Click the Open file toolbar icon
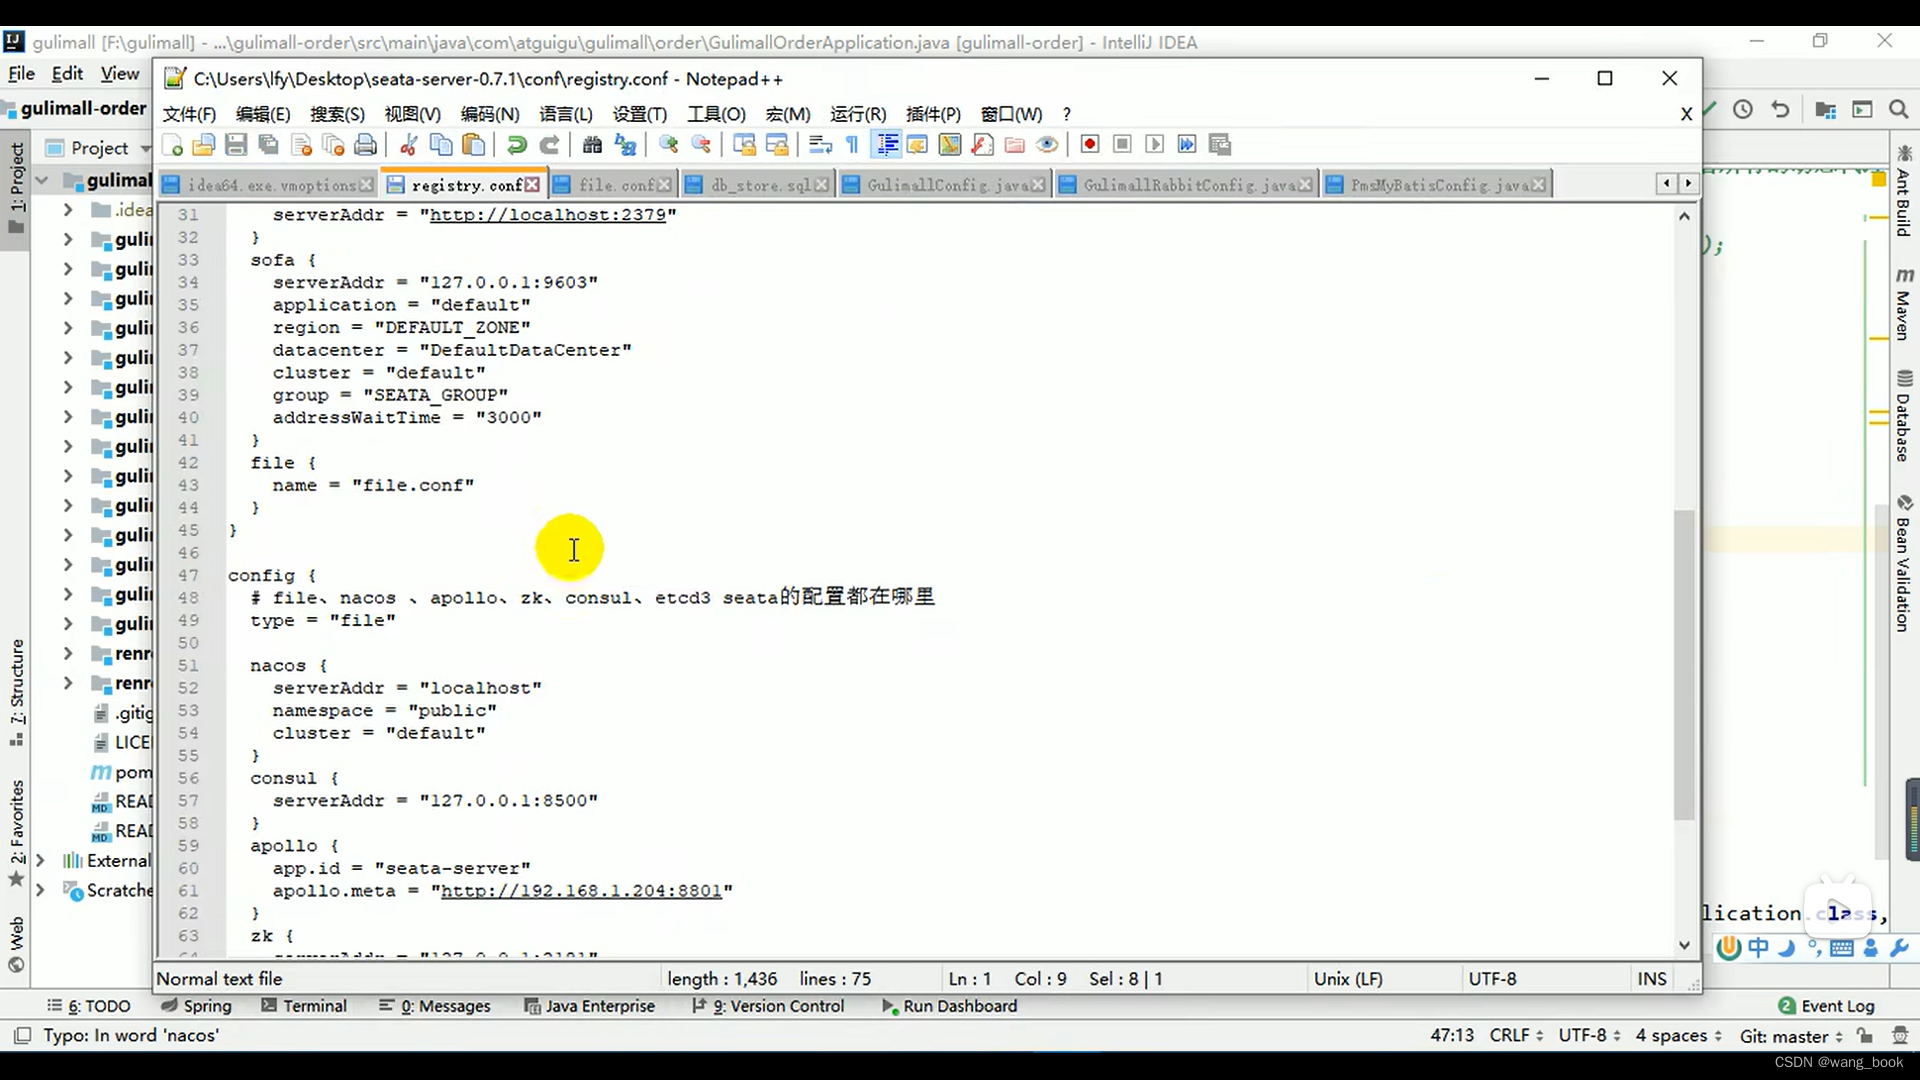 click(204, 145)
